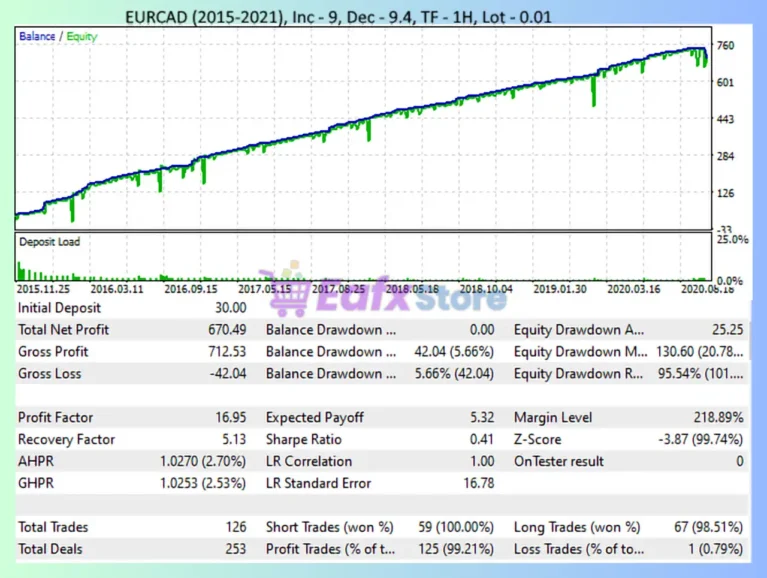Select the Total Deals label
The height and width of the screenshot is (578, 767).
(50, 549)
